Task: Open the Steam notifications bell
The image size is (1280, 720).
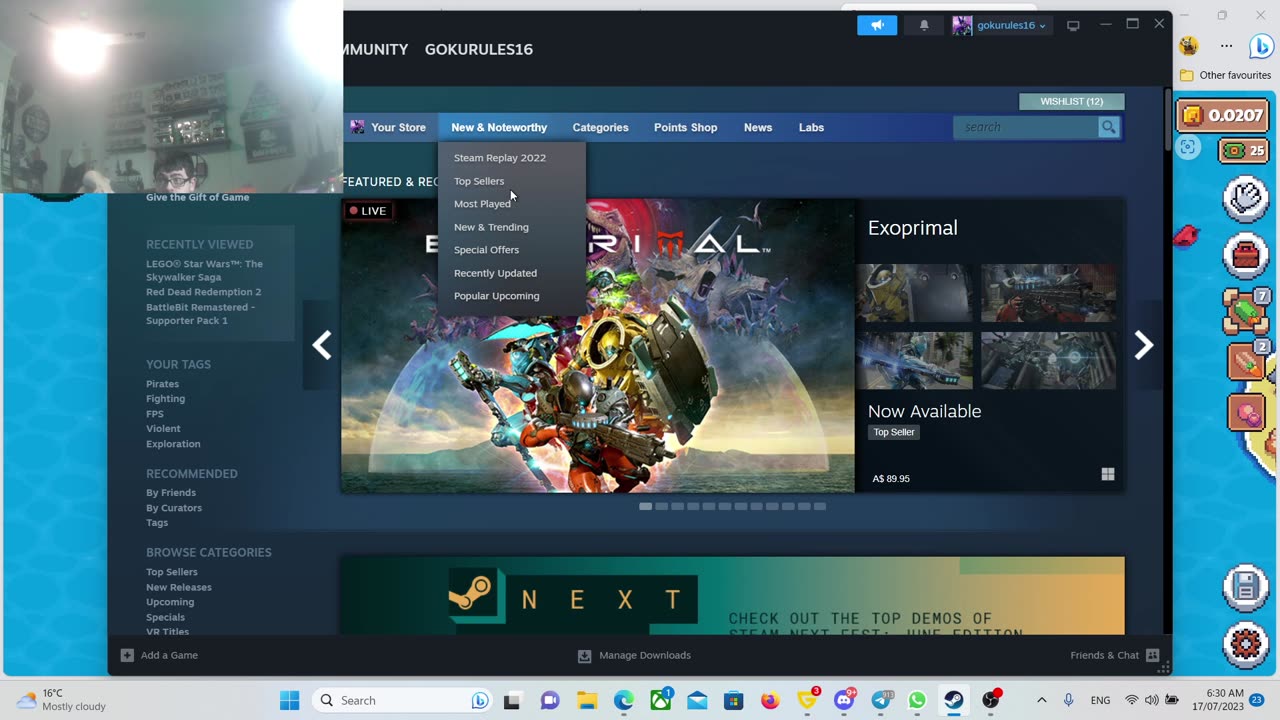Action: coord(924,25)
